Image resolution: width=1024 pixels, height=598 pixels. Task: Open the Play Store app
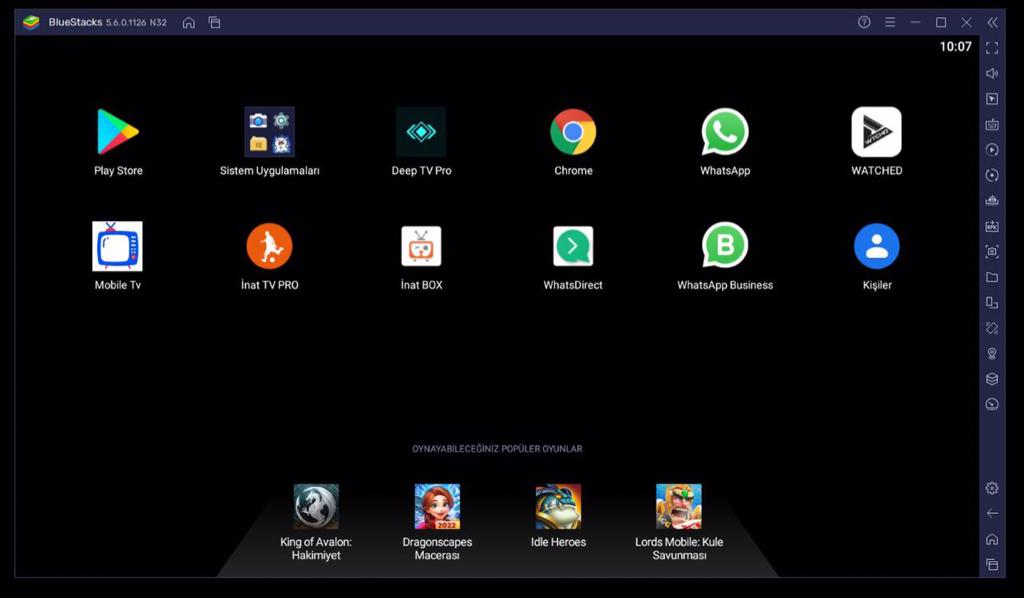(118, 132)
